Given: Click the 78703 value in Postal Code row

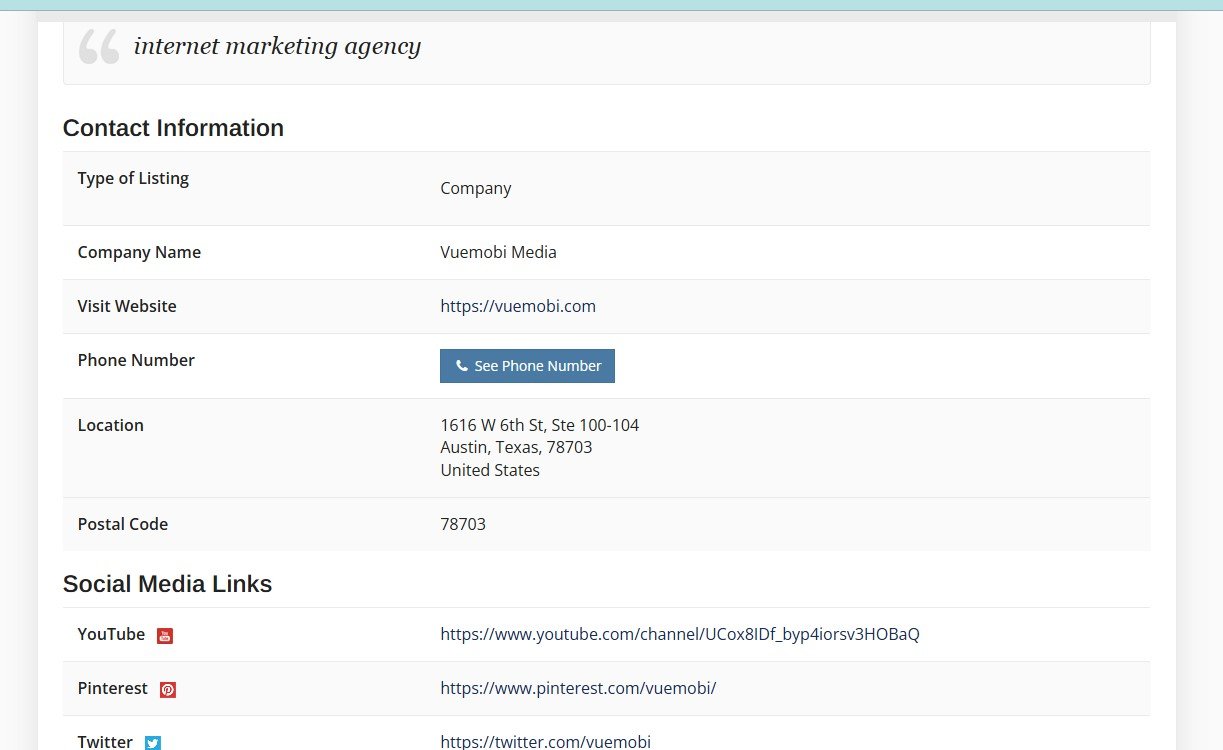Looking at the screenshot, I should tap(463, 524).
